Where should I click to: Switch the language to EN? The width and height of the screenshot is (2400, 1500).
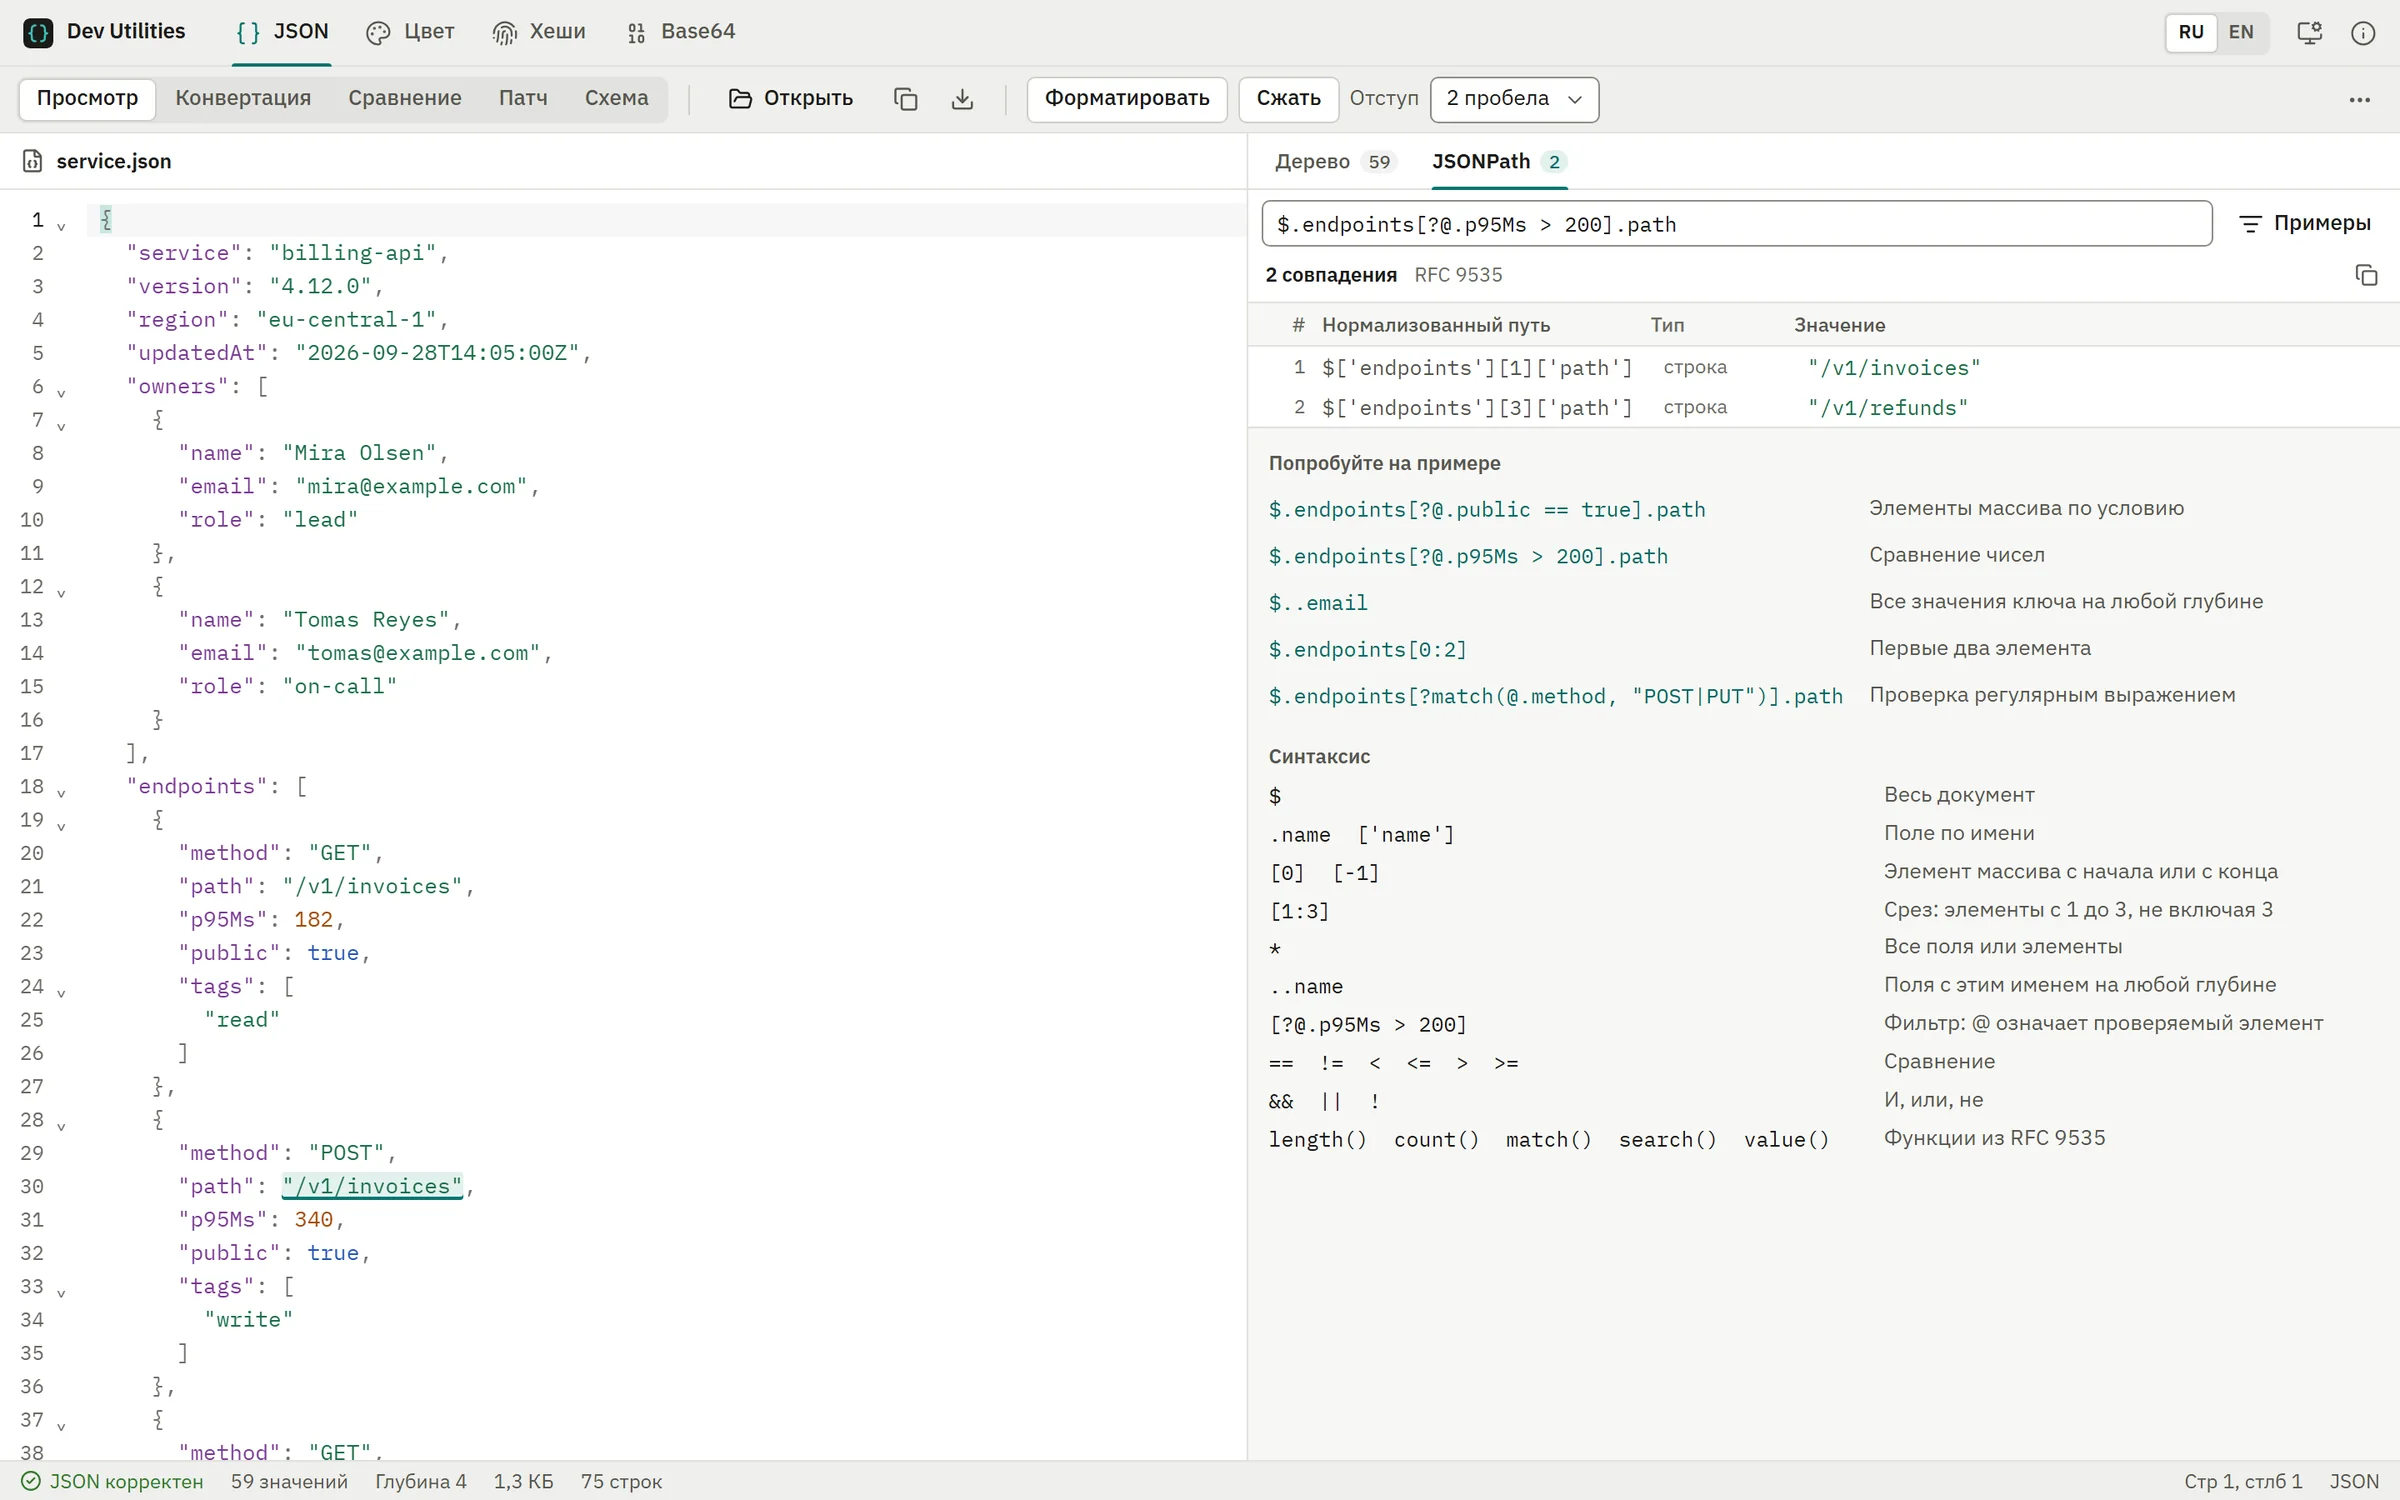point(2242,32)
